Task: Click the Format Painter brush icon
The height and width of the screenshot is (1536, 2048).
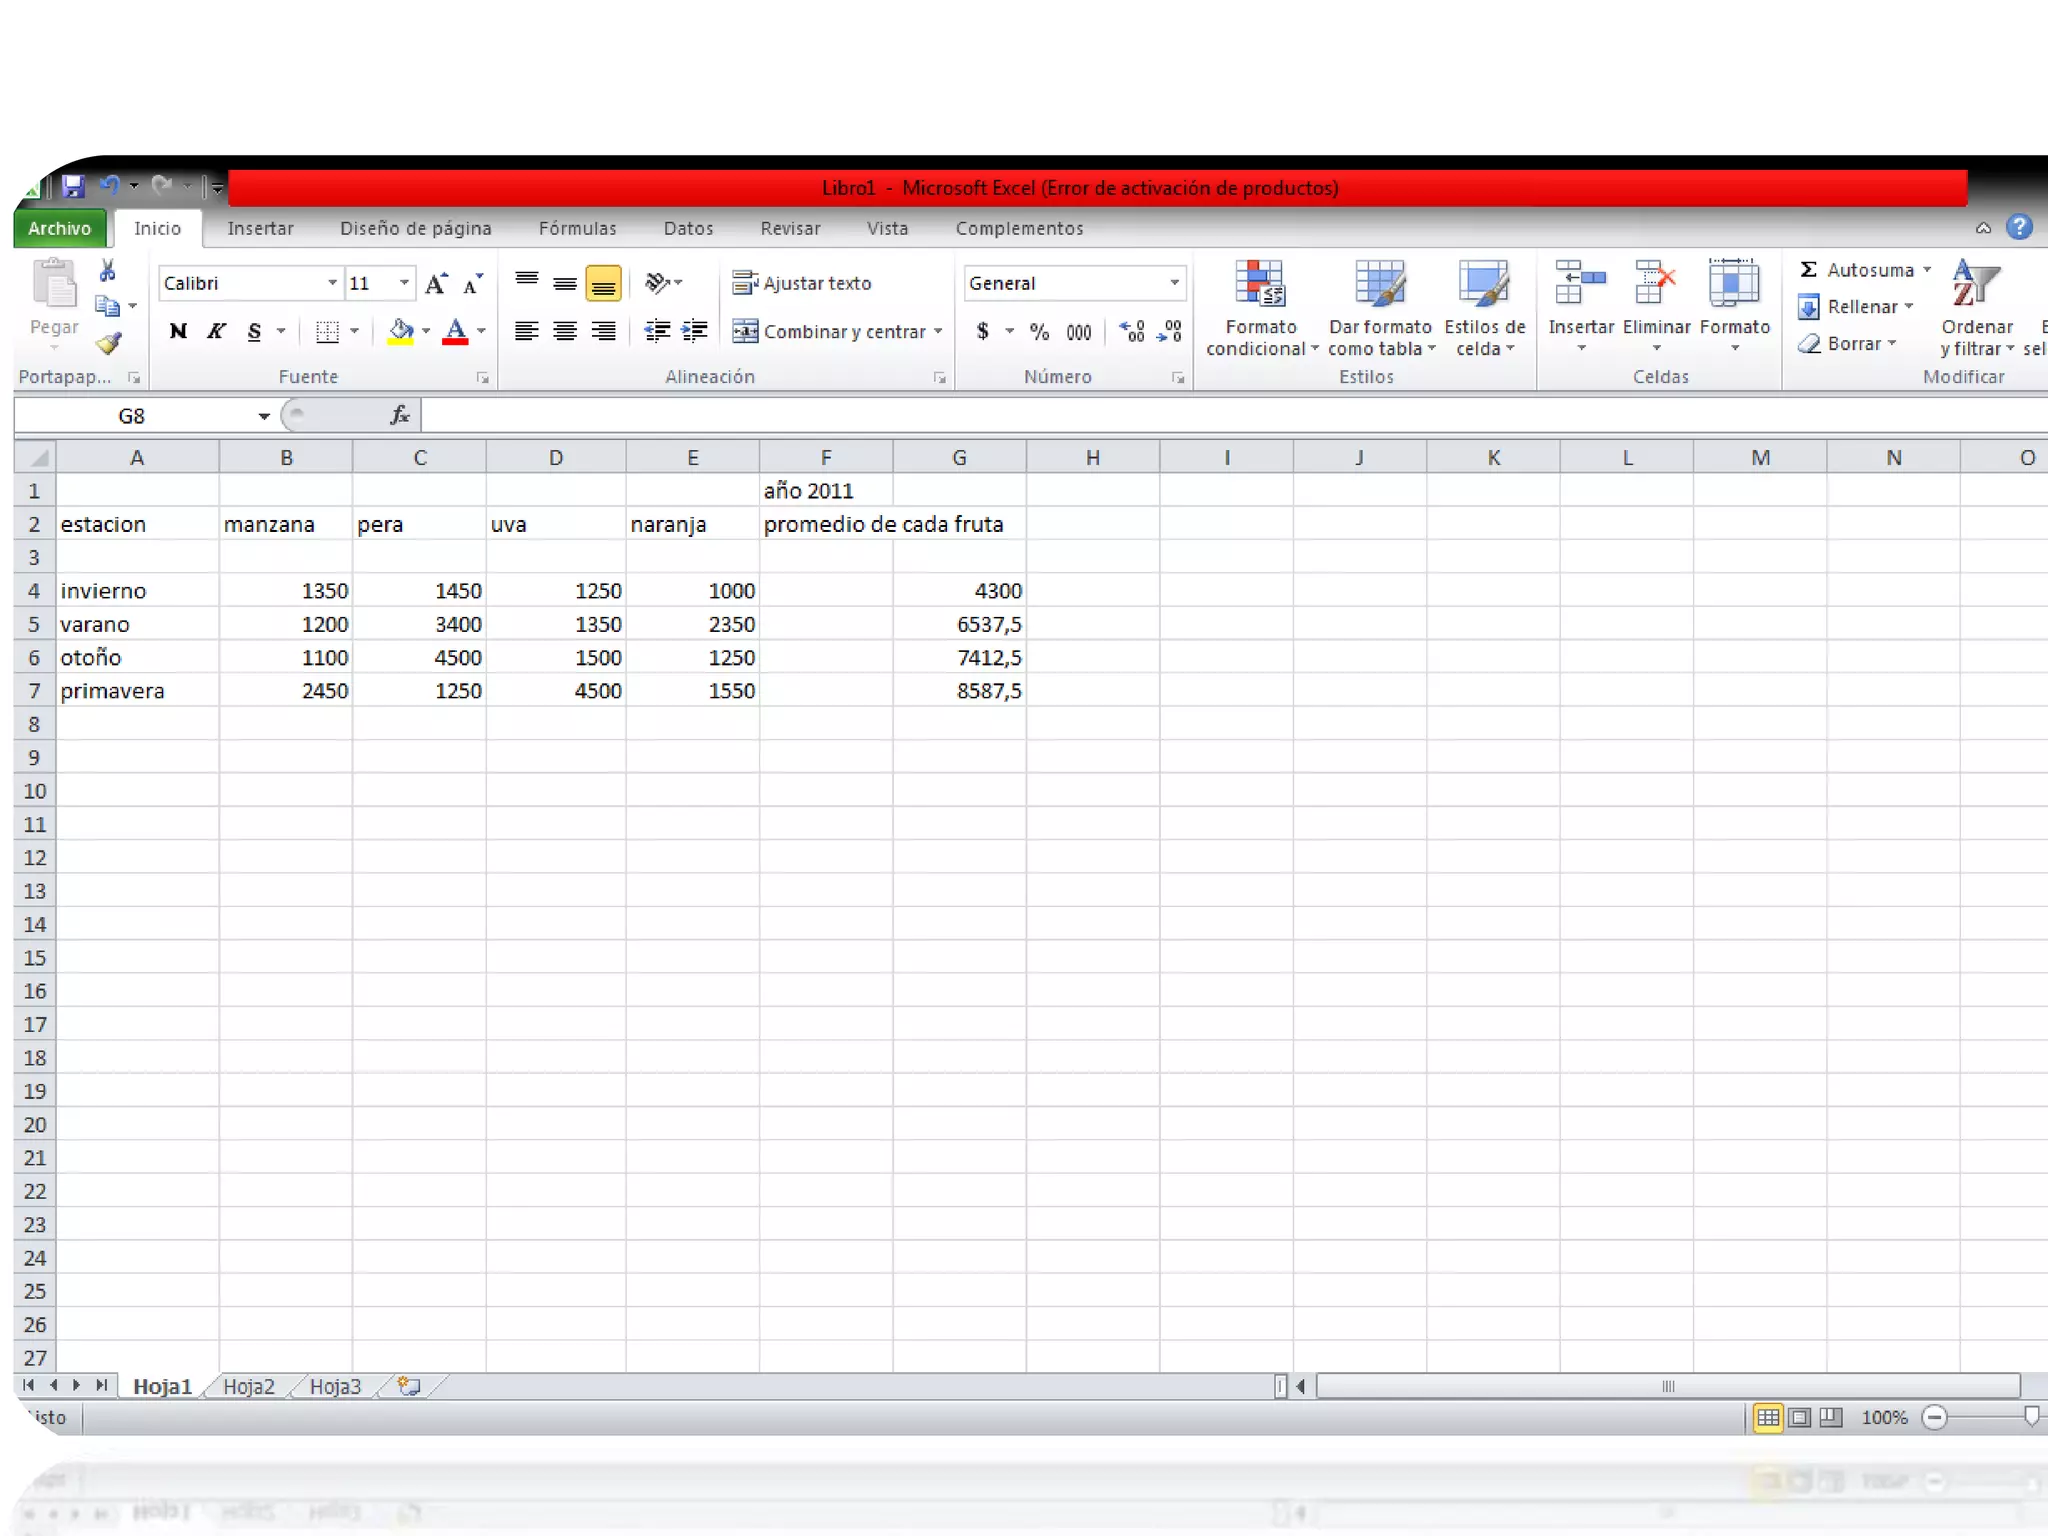Action: (108, 344)
